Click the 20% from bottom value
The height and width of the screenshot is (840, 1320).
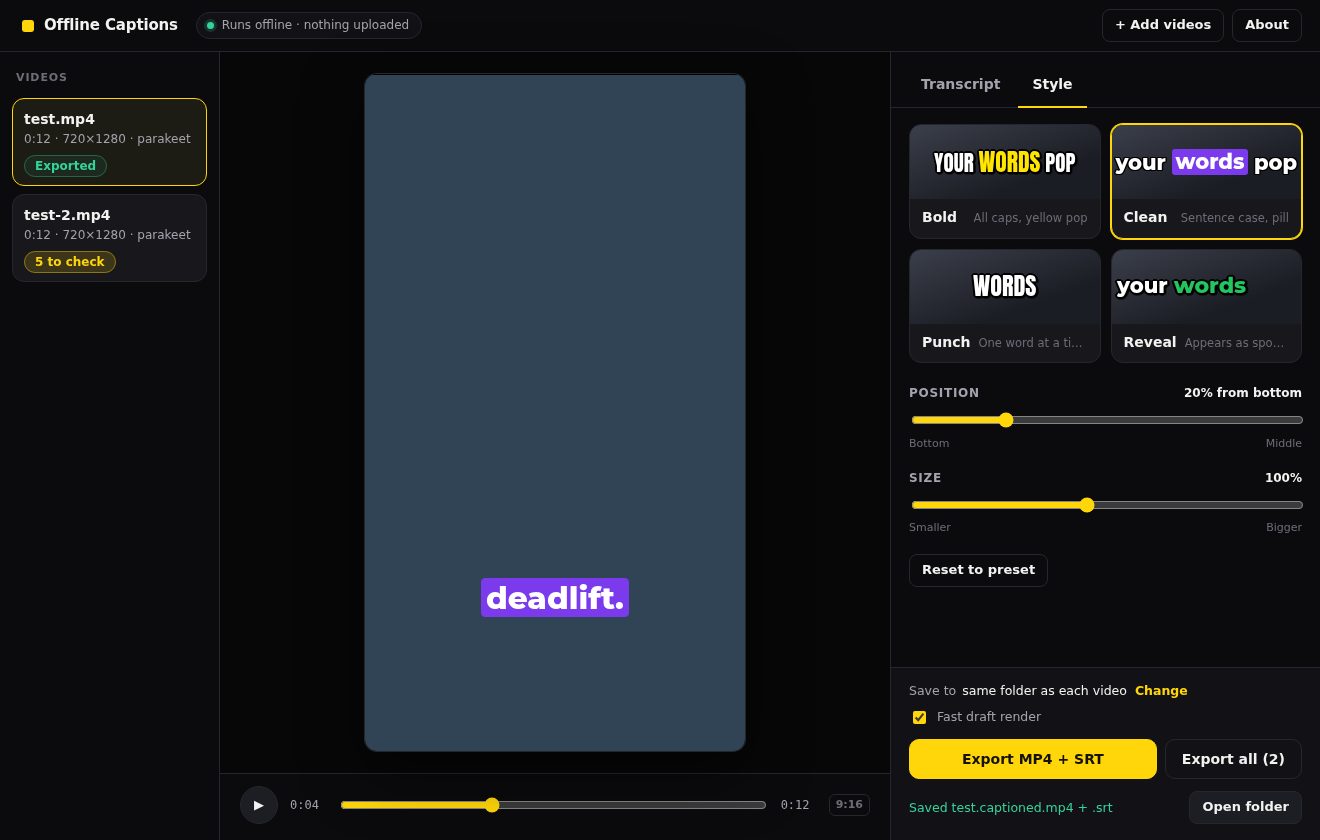(1243, 393)
